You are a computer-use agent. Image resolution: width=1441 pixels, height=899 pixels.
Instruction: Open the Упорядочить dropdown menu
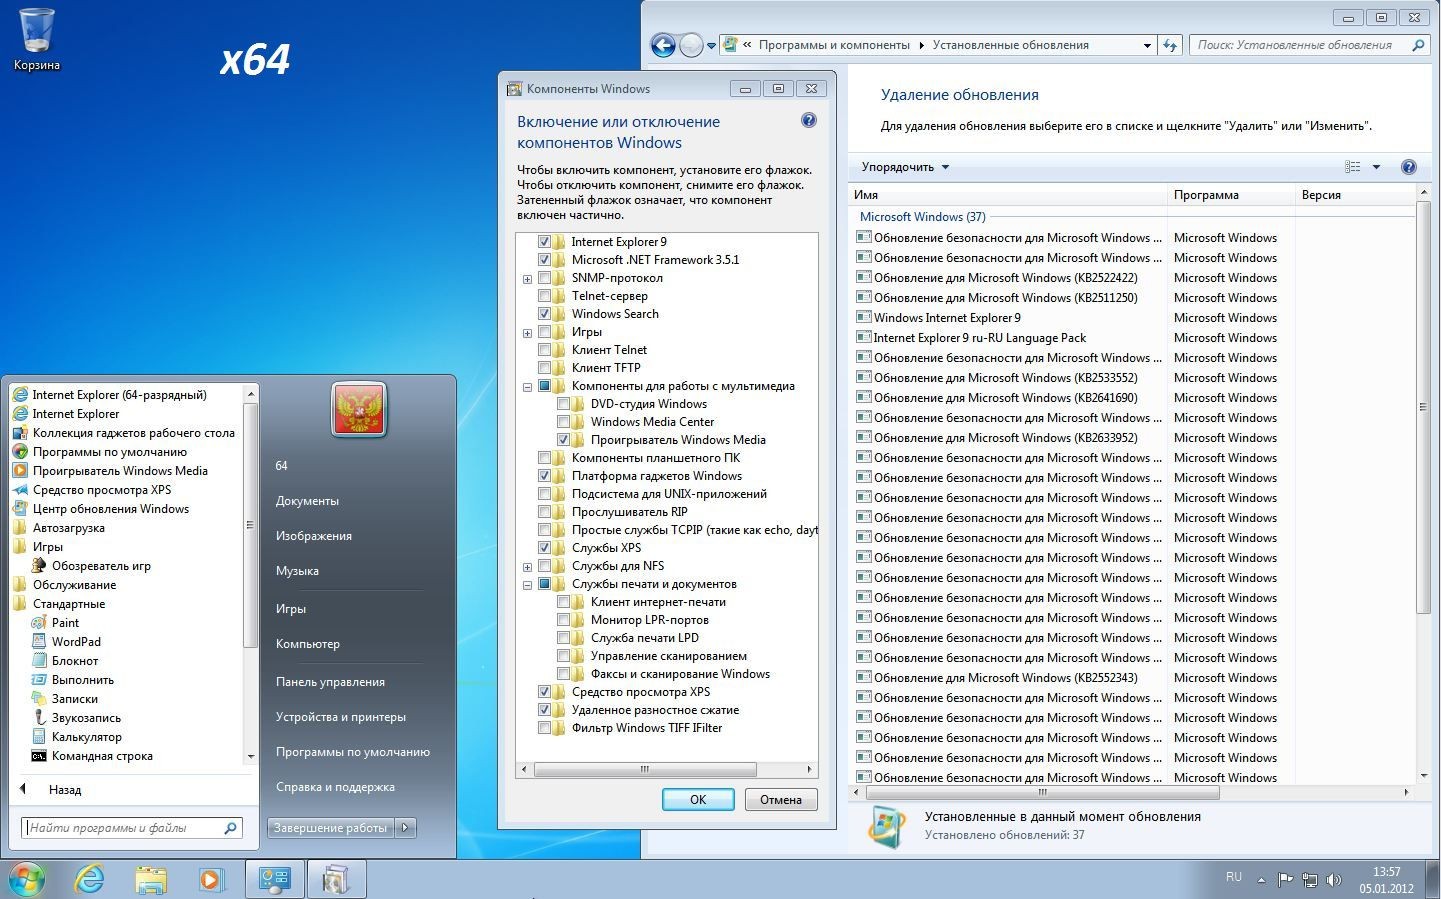pyautogui.click(x=905, y=167)
